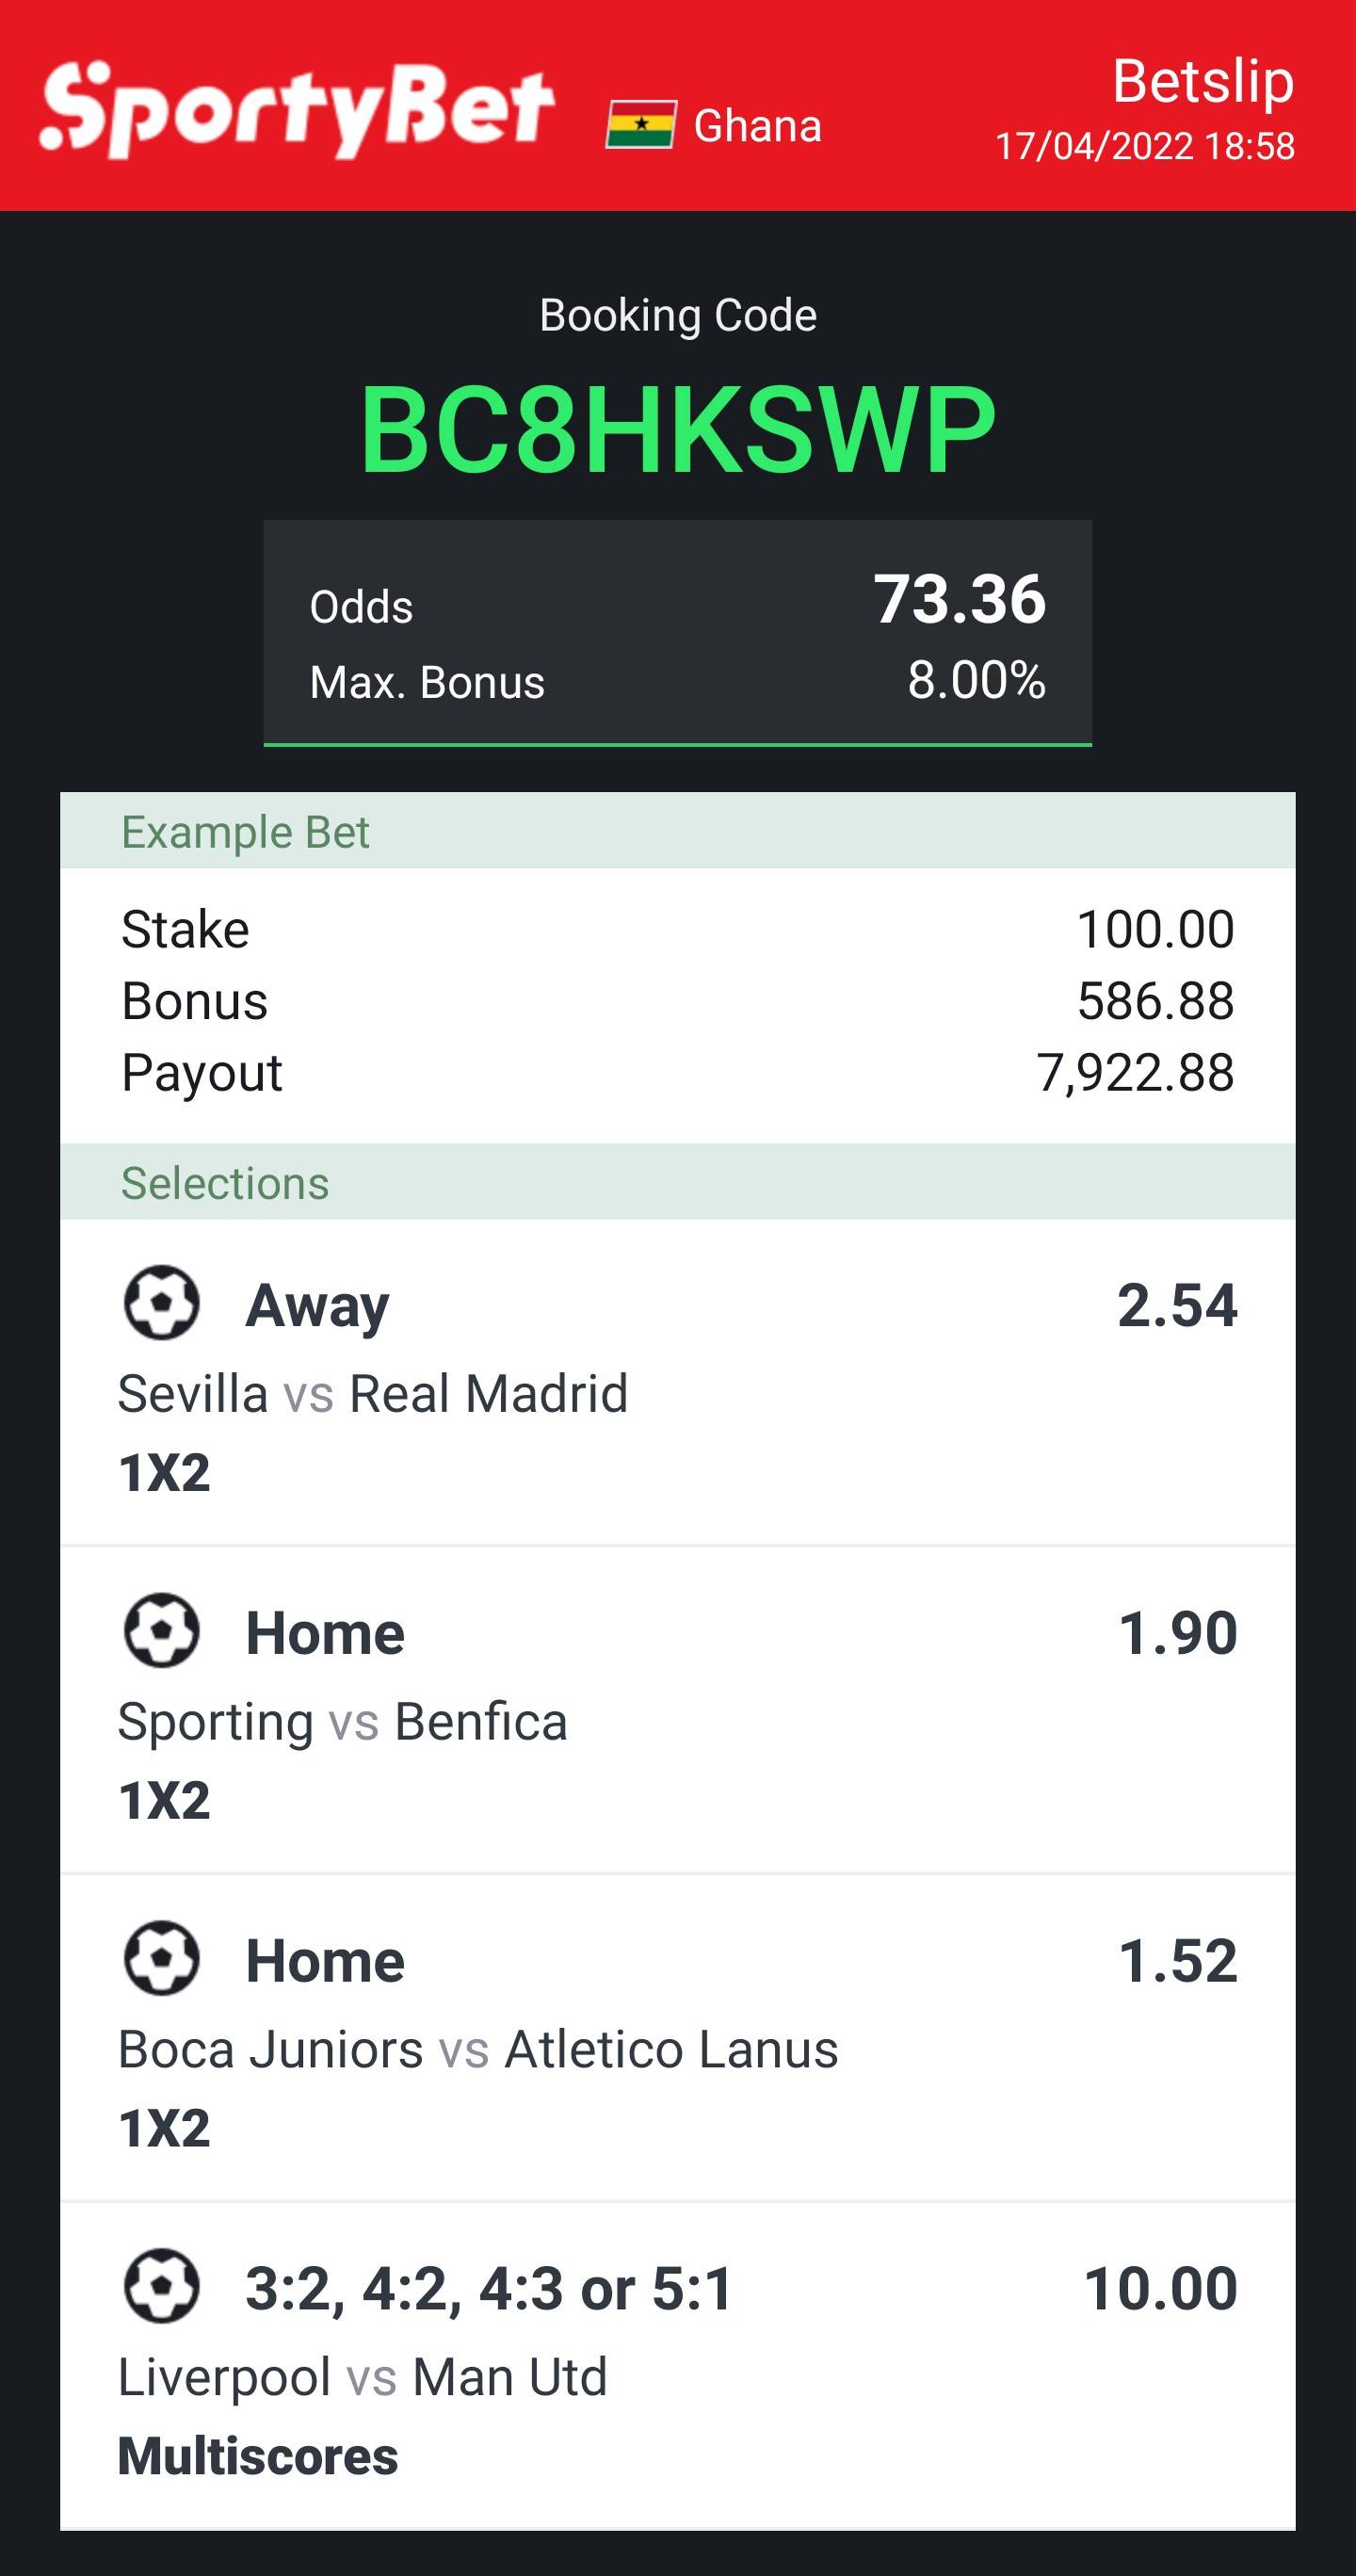Click the Payout amount 7,922.88
Viewport: 1356px width, 2576px height.
1134,1073
